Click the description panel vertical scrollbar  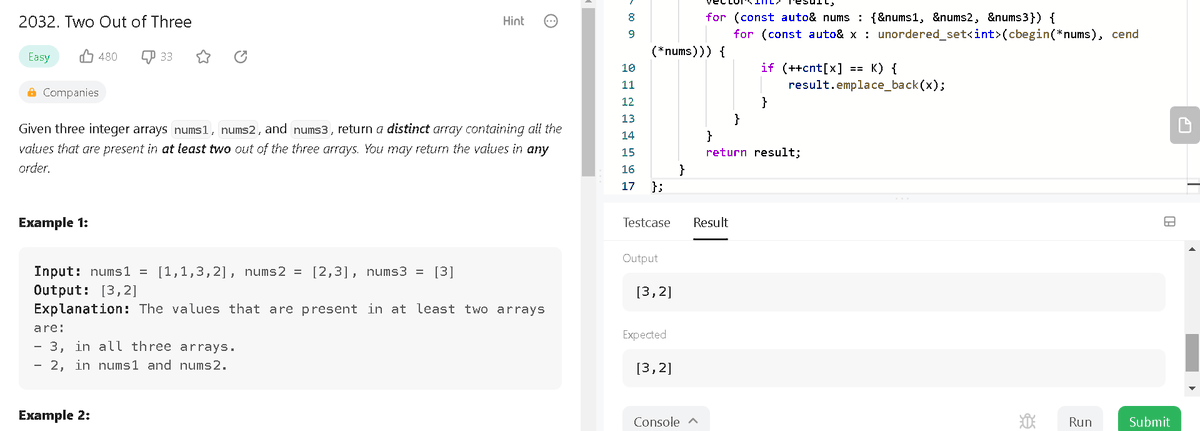pyautogui.click(x=587, y=90)
